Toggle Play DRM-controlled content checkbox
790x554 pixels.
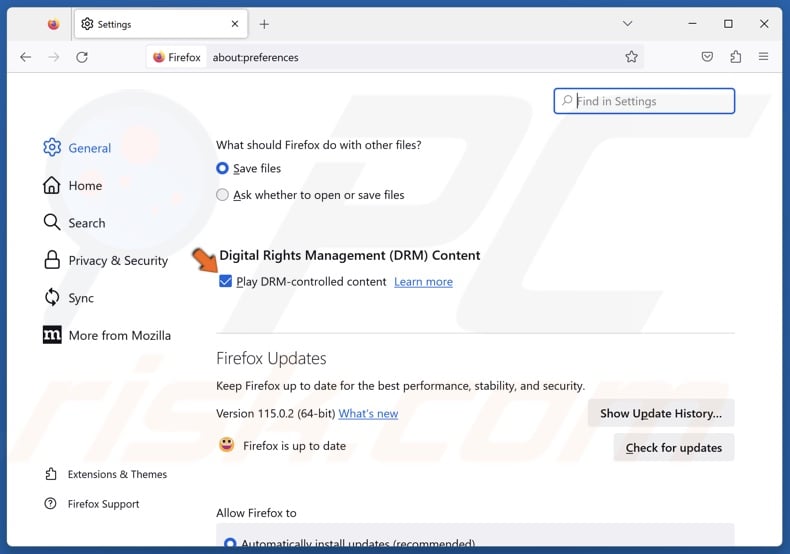click(x=225, y=282)
